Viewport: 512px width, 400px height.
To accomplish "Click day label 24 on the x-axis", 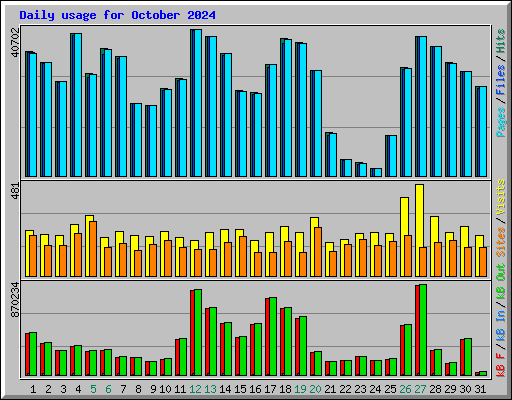I will click(375, 389).
